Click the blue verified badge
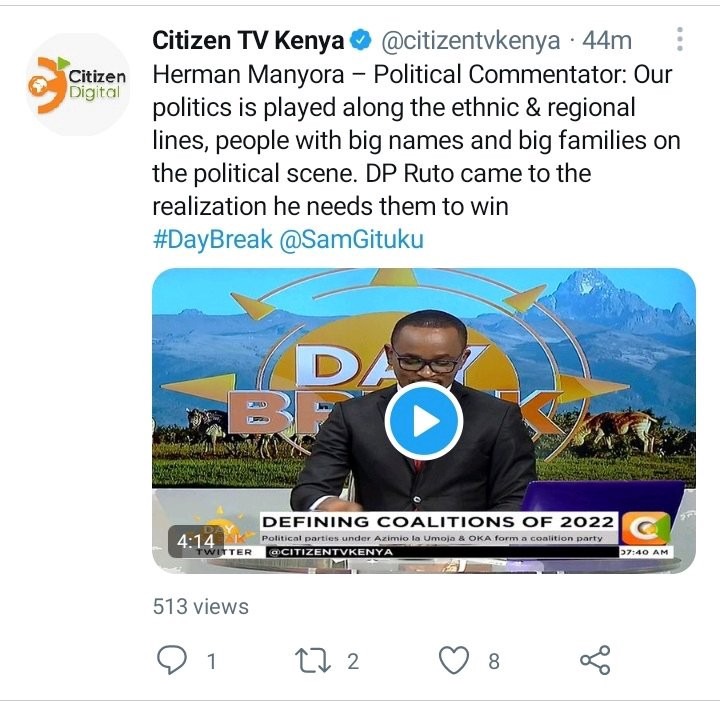 click(361, 40)
